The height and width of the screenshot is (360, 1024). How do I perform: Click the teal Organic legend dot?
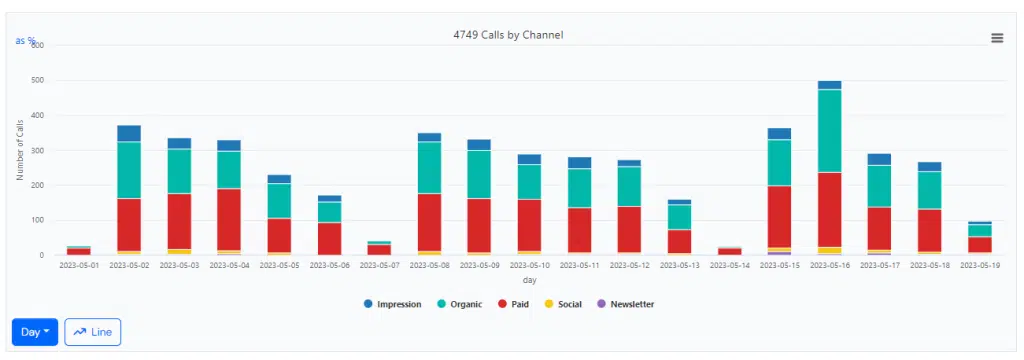[441, 304]
